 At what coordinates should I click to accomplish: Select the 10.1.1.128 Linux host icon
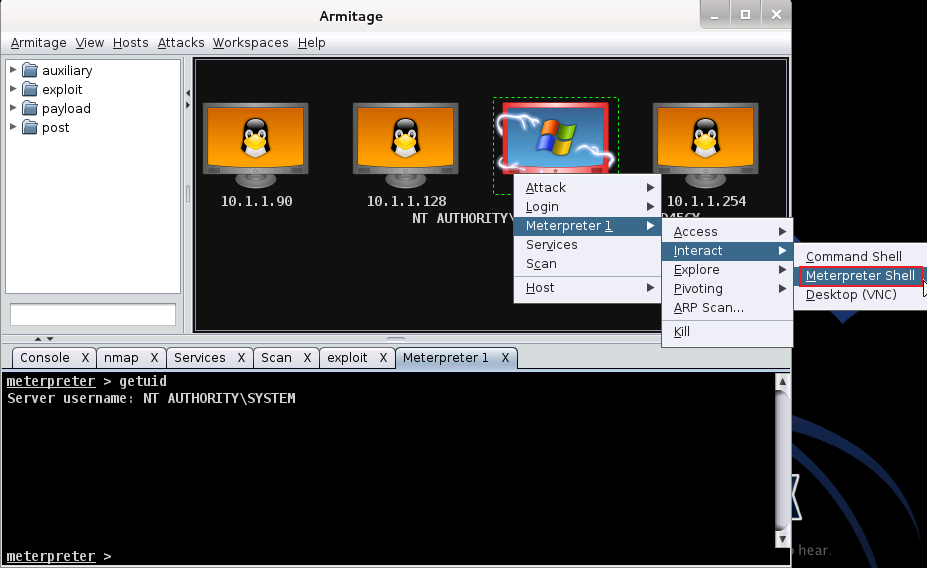tap(406, 145)
